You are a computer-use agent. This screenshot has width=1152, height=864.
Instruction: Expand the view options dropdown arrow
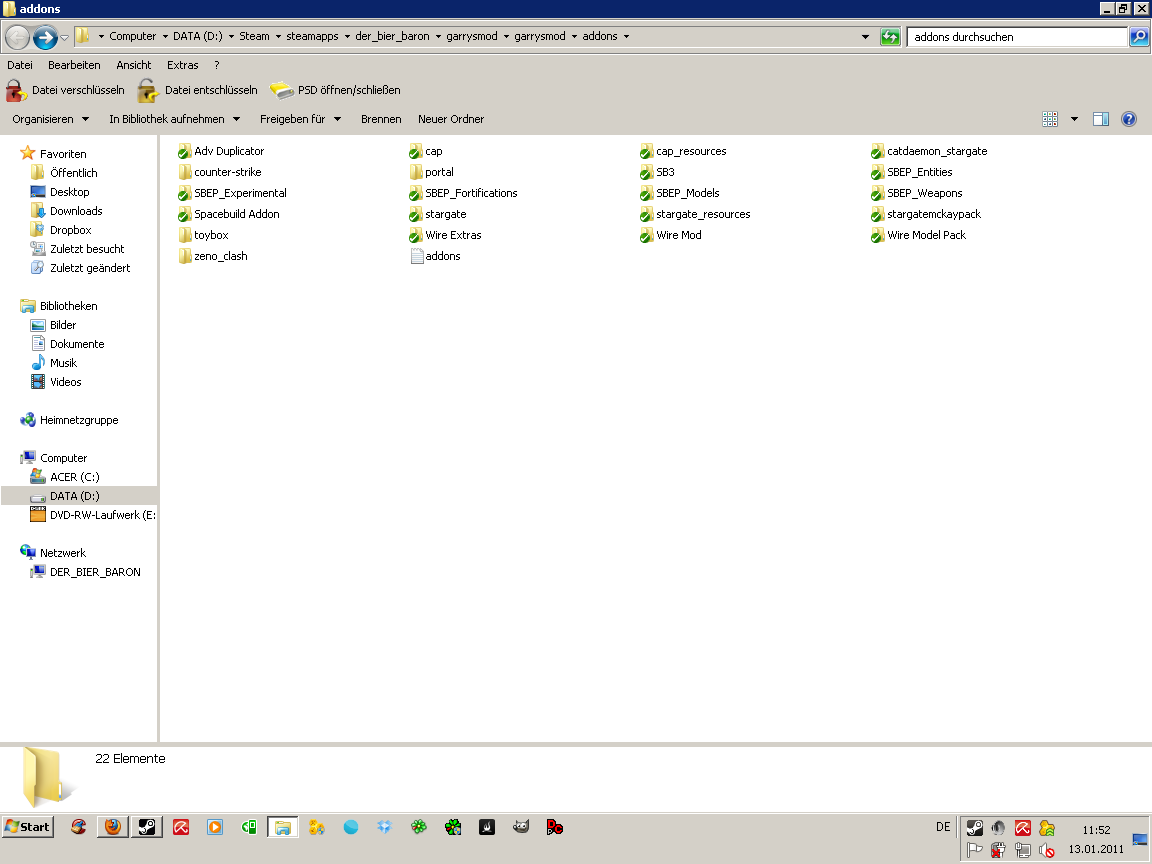coord(1075,119)
